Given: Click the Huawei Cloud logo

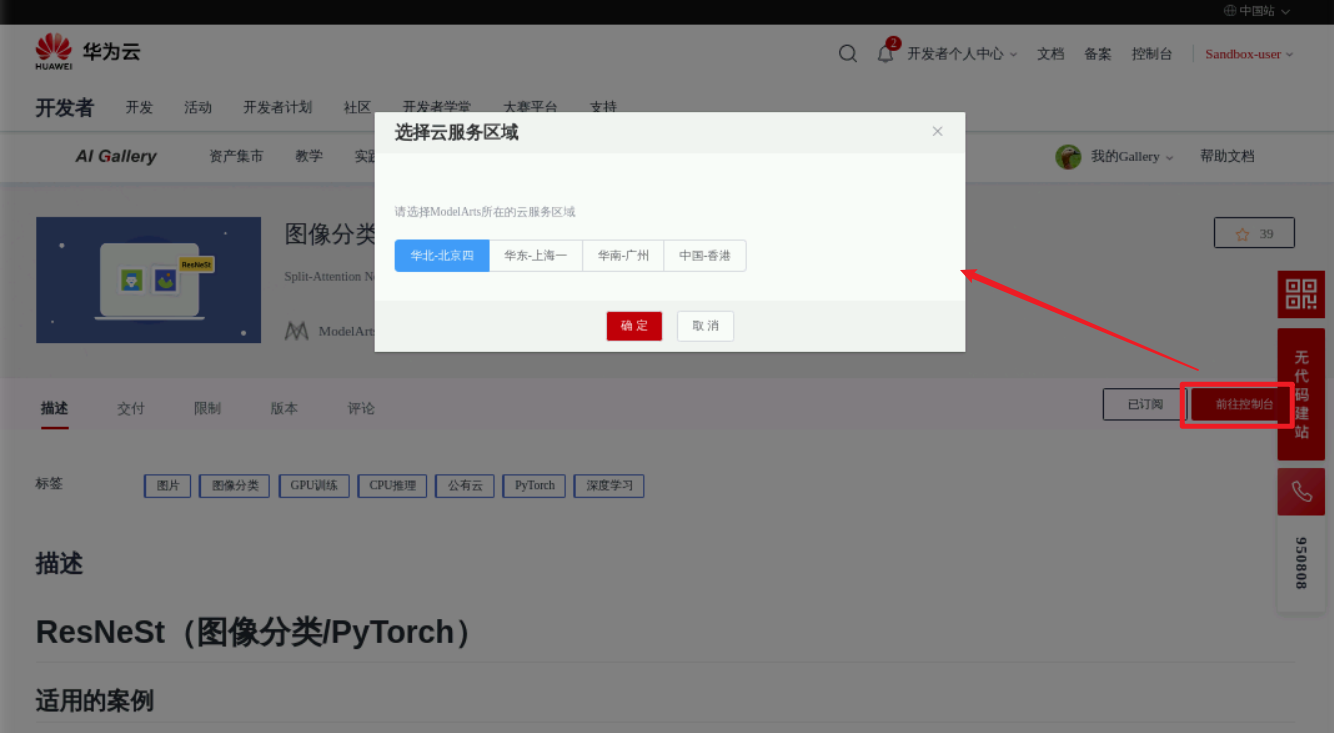Looking at the screenshot, I should pos(88,52).
